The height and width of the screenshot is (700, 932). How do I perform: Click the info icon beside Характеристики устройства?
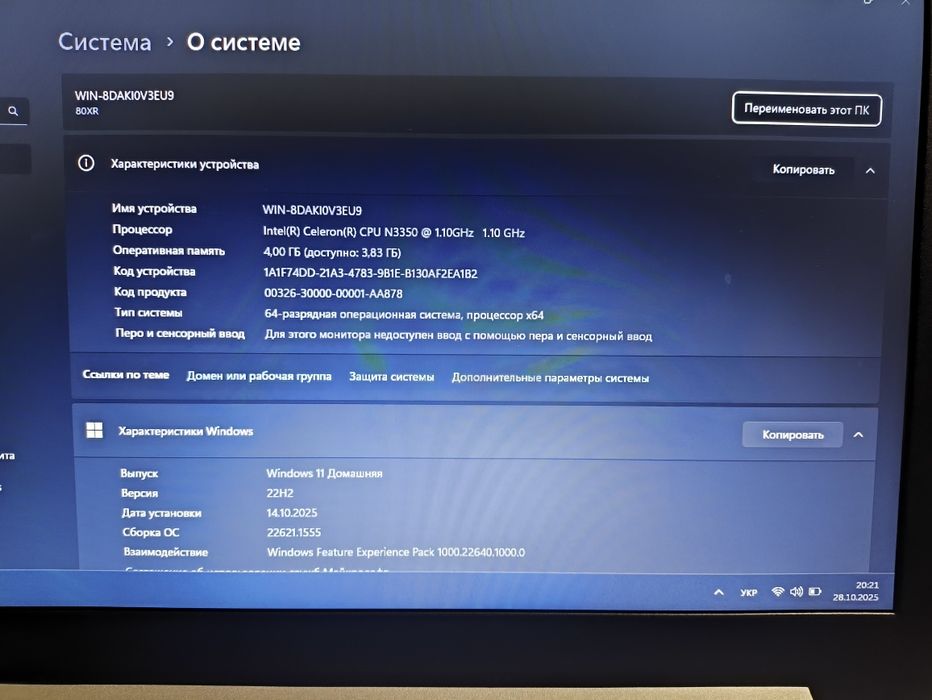(86, 163)
